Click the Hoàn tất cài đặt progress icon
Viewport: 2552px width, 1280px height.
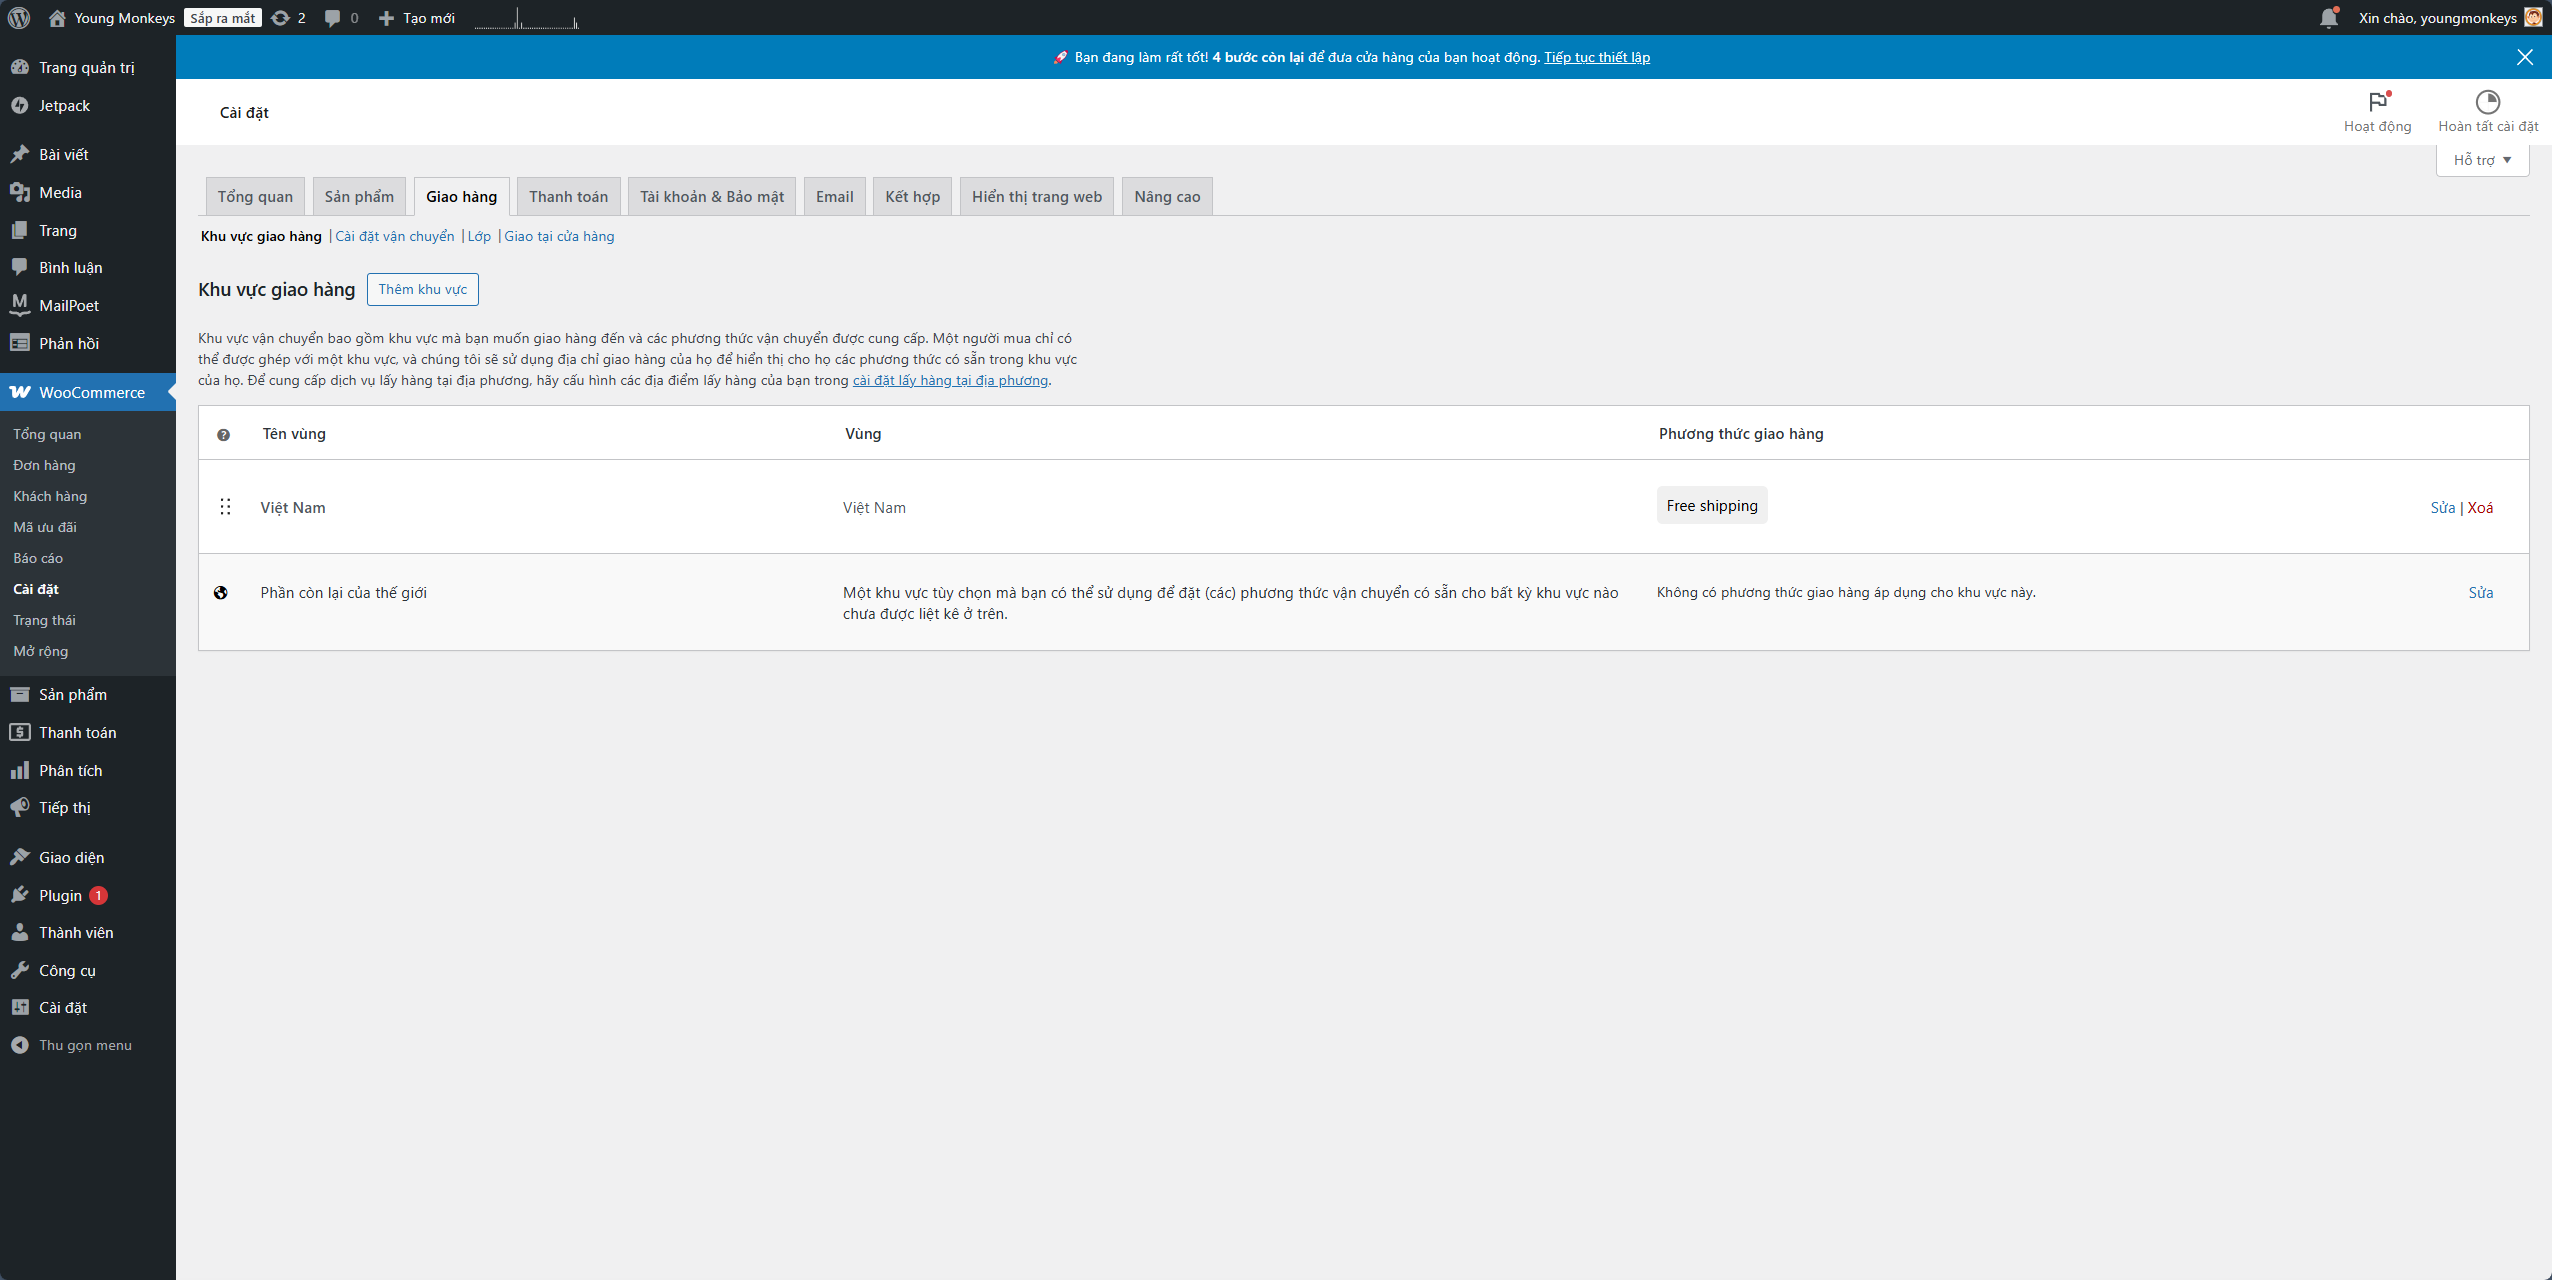click(x=2487, y=102)
